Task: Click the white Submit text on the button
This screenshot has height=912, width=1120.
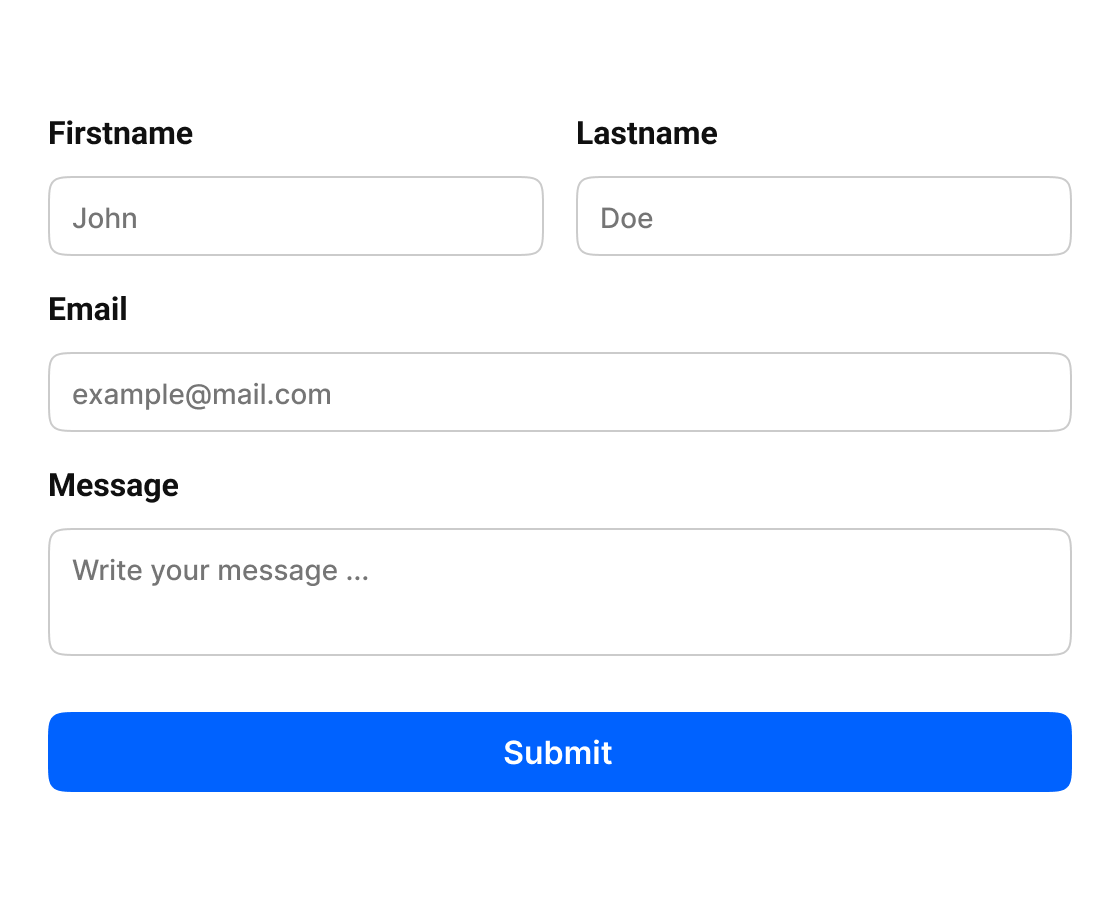Action: [x=558, y=753]
